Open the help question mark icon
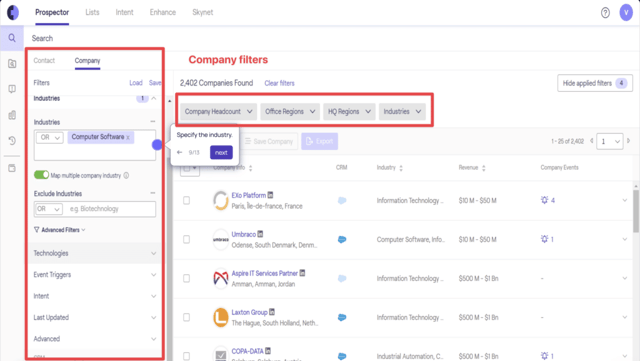640x361 pixels. [x=605, y=13]
